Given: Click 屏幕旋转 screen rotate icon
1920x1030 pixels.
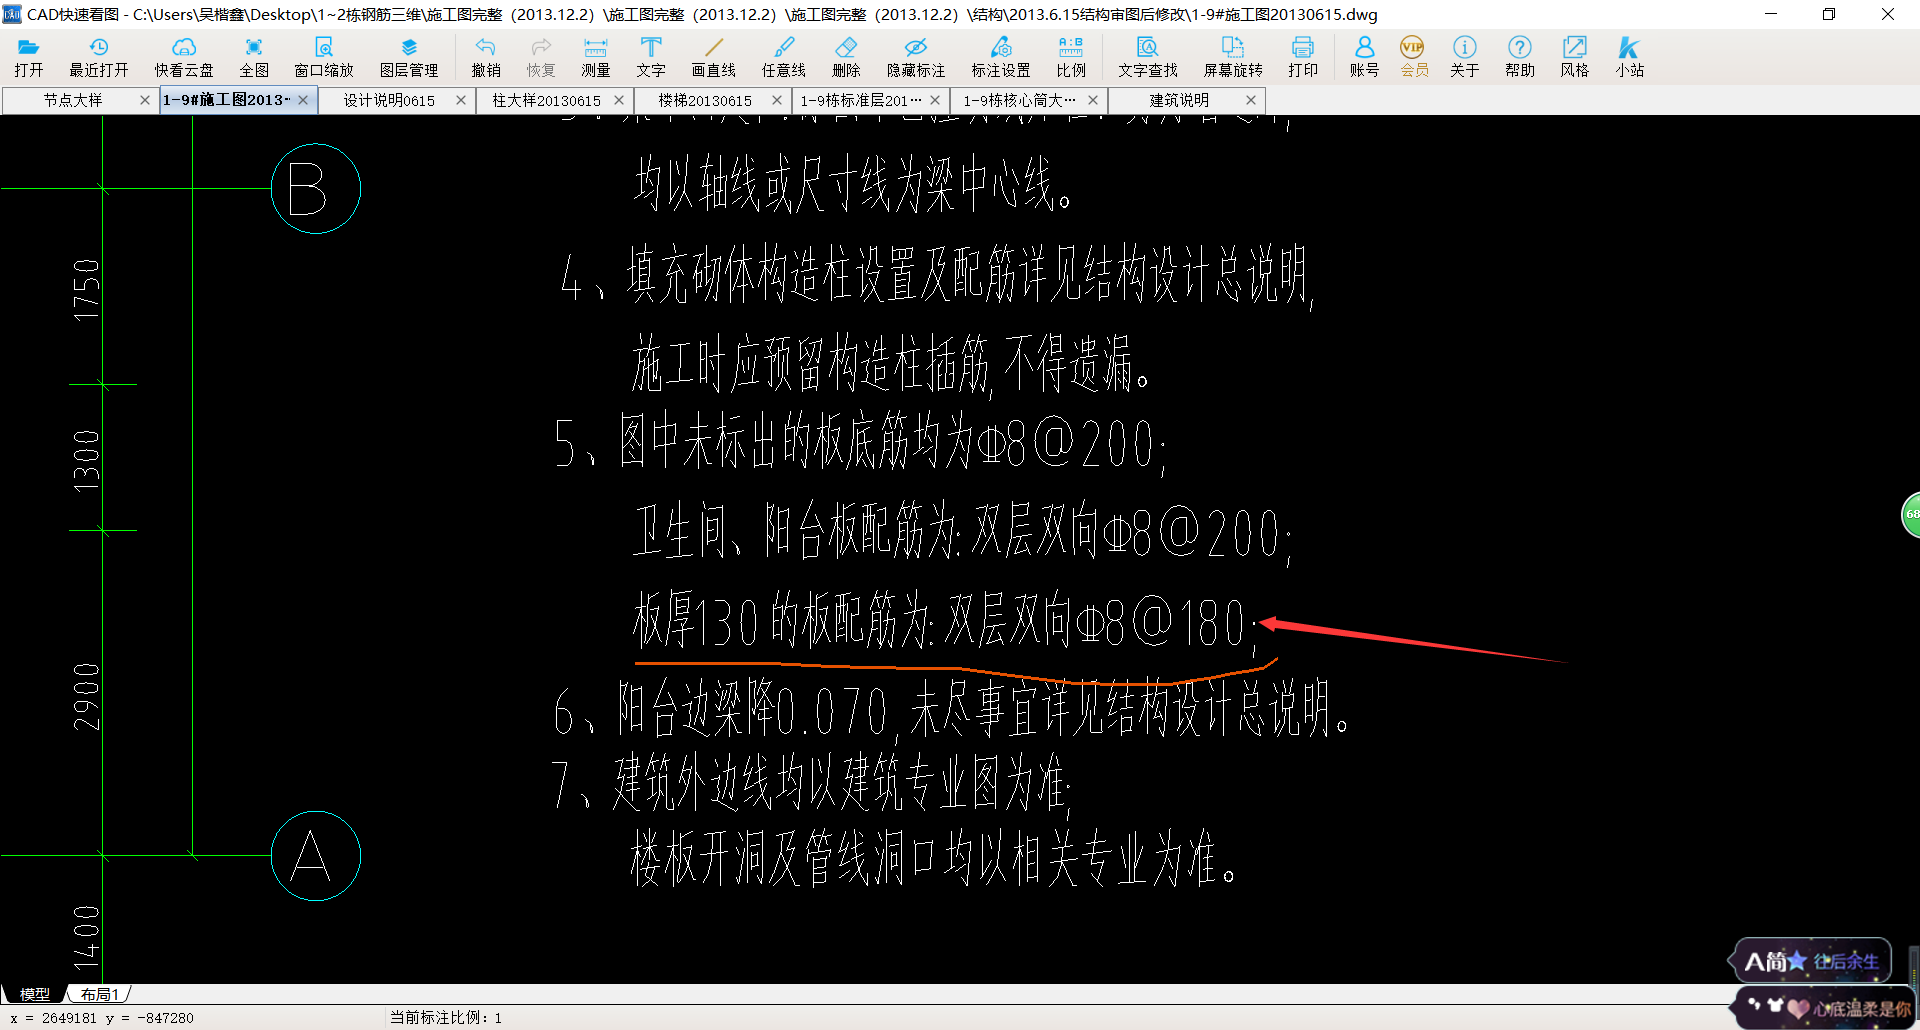Looking at the screenshot, I should click(x=1233, y=57).
